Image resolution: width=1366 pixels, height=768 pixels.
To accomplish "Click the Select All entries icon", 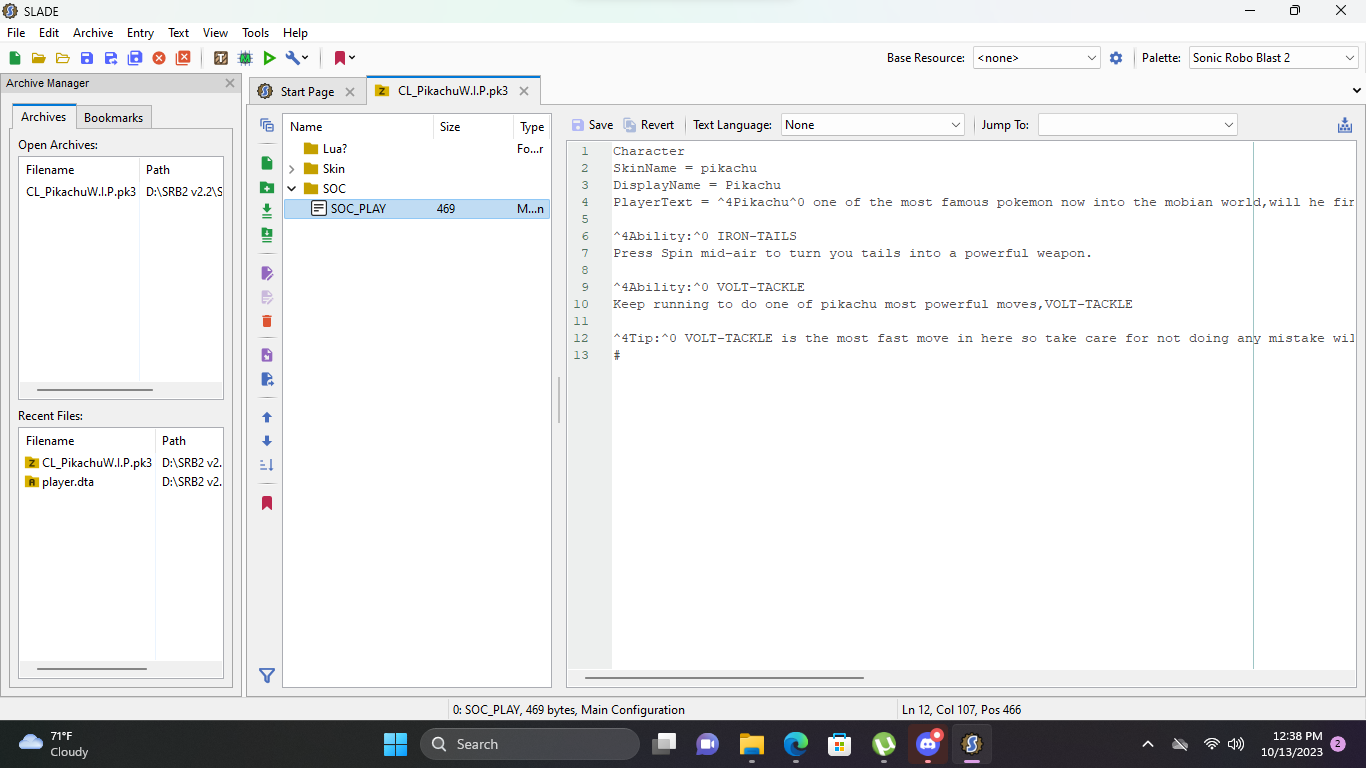I will (266, 125).
